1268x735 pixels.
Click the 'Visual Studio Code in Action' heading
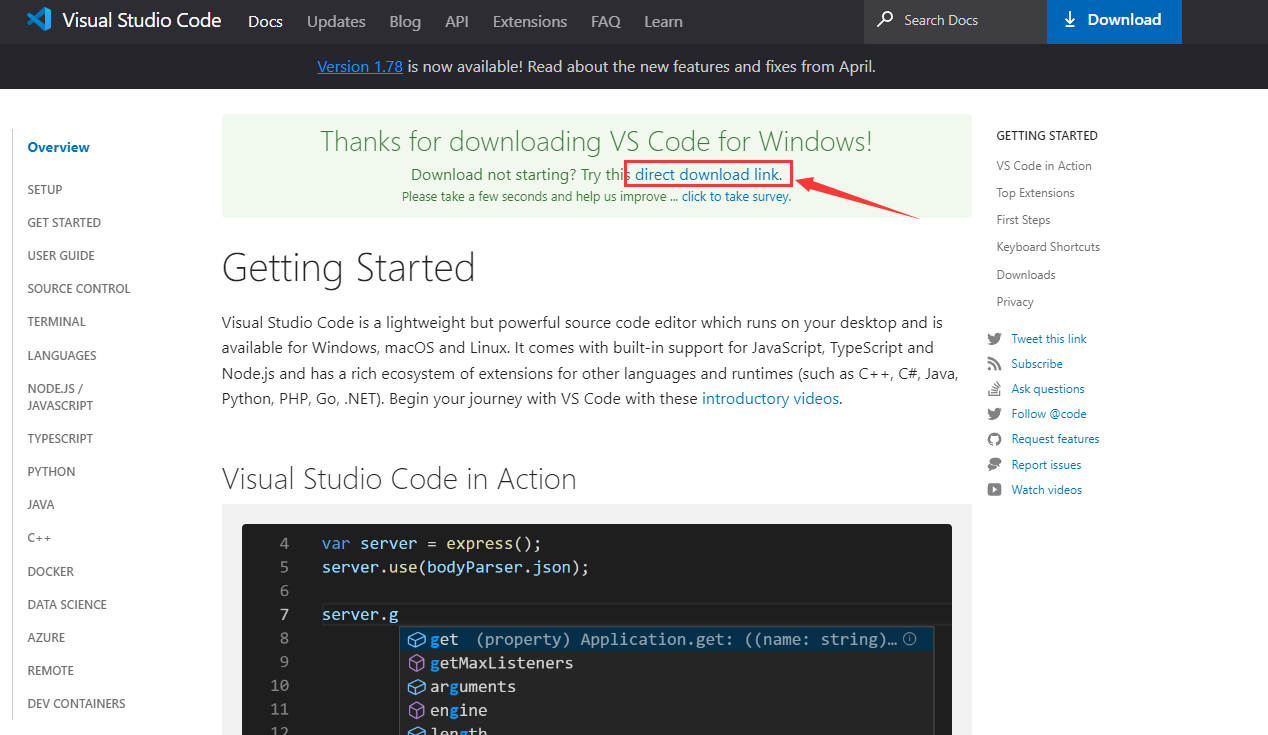point(399,479)
